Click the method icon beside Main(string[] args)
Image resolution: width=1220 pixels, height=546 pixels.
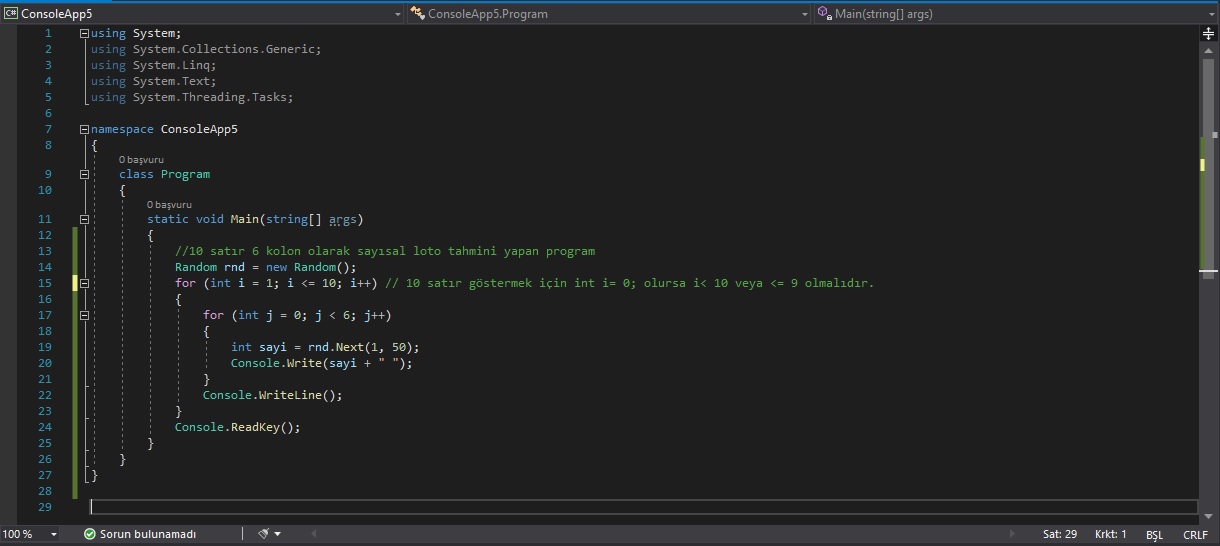(x=824, y=14)
